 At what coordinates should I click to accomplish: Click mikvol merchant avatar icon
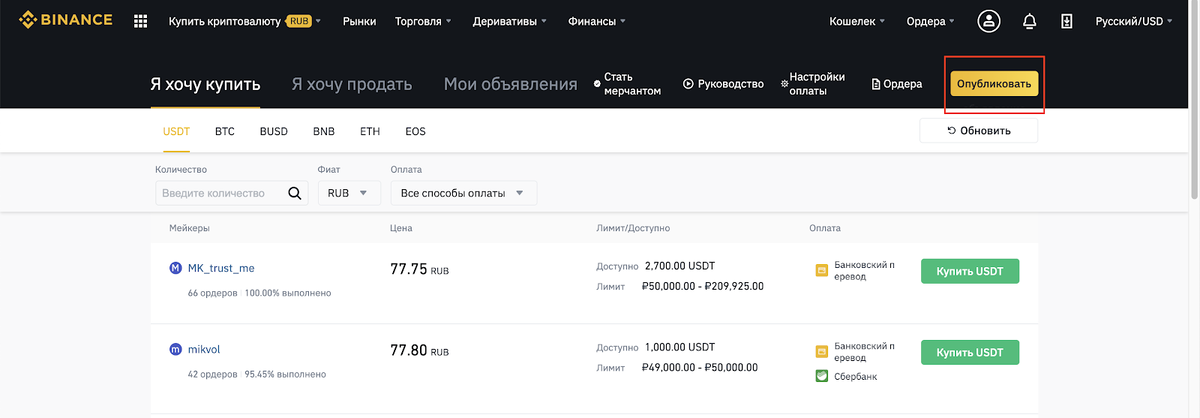pos(176,350)
